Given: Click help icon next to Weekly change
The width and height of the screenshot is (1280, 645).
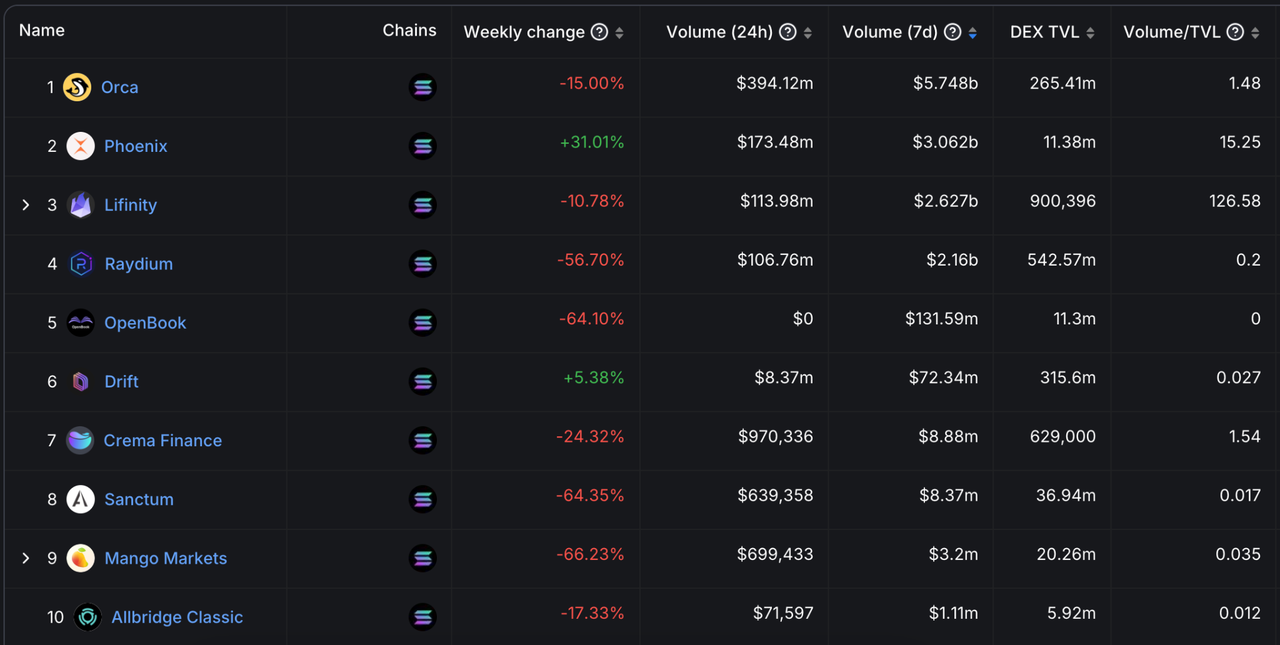Looking at the screenshot, I should click(599, 32).
